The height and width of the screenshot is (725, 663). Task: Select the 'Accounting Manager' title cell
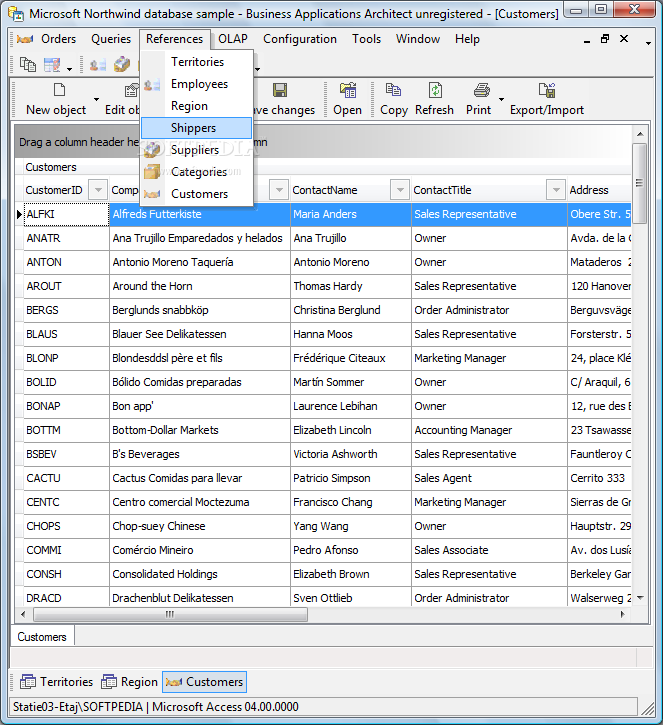489,430
